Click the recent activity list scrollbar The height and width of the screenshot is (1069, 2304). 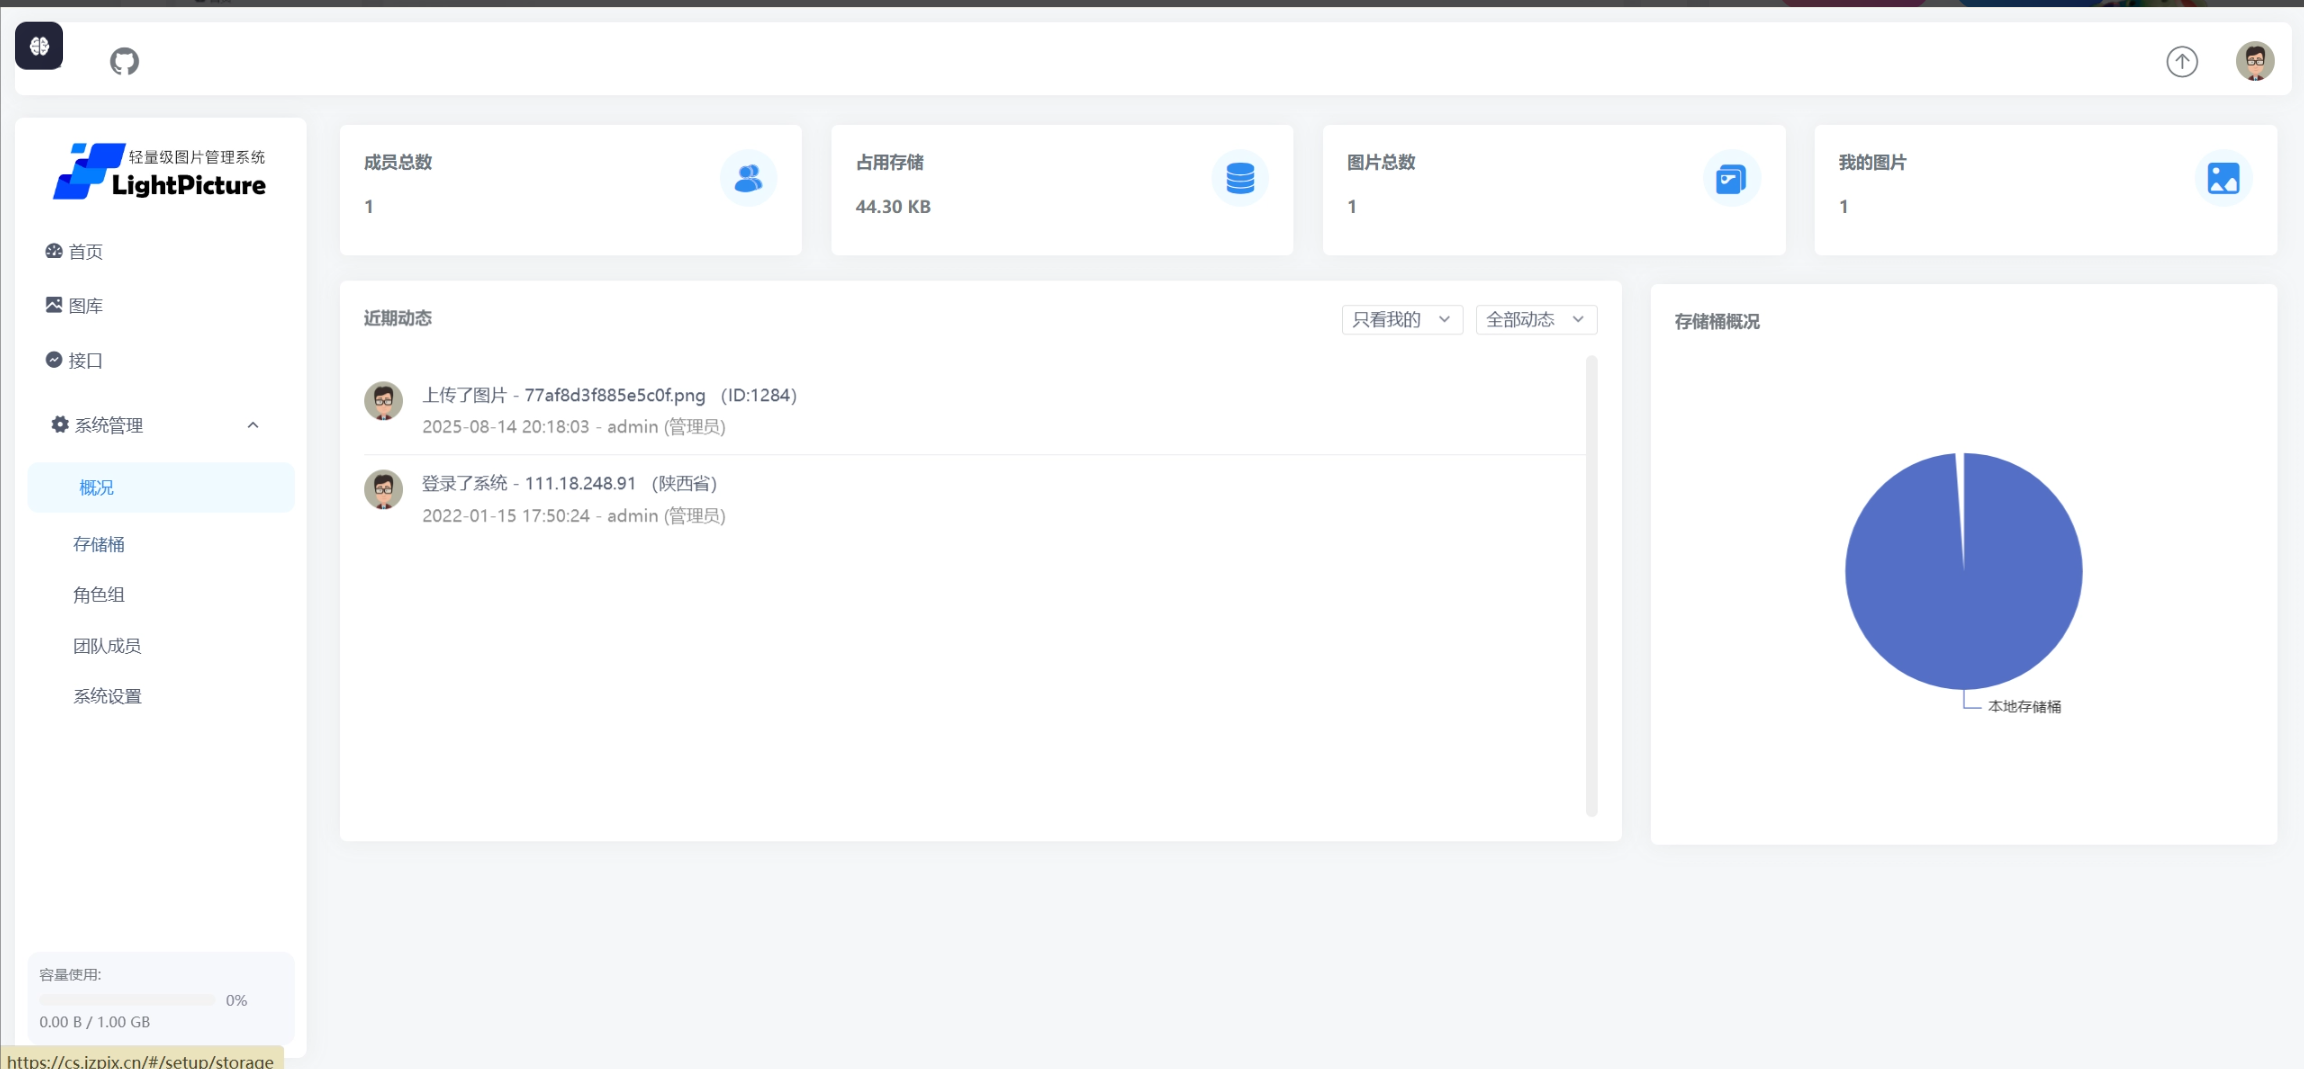(1591, 586)
